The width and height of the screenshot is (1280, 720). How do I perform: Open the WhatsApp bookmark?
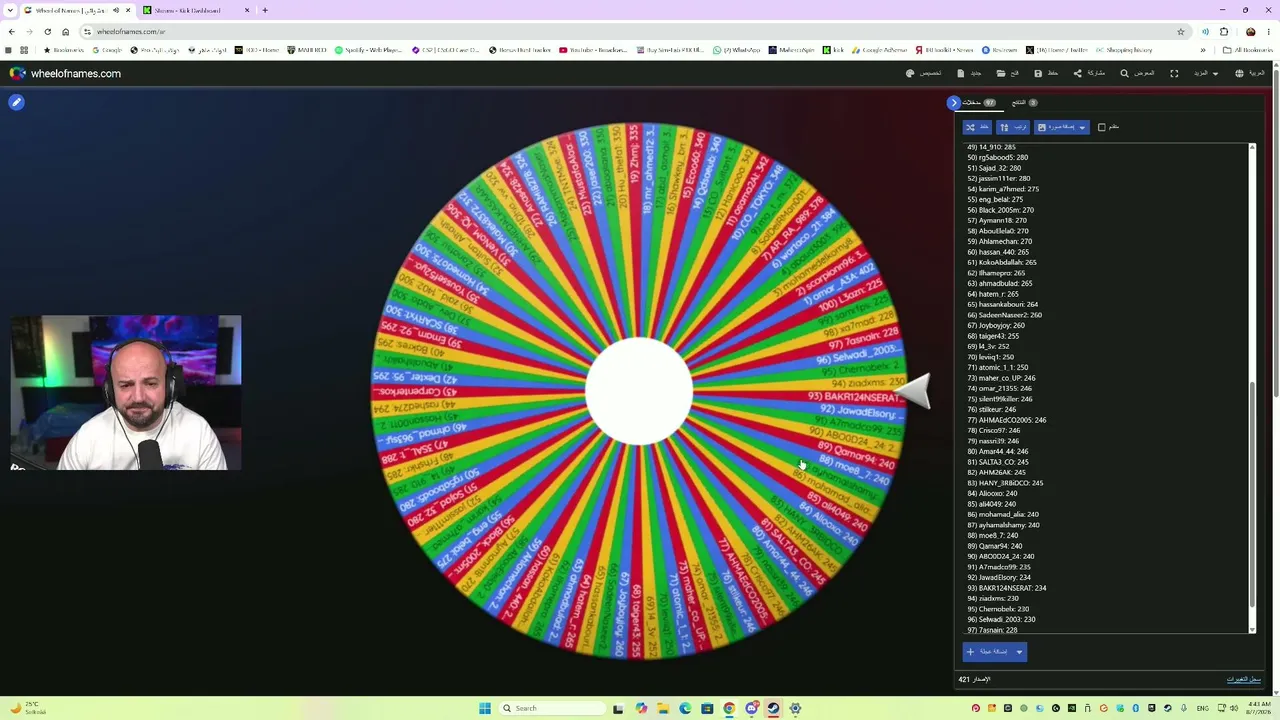click(736, 50)
